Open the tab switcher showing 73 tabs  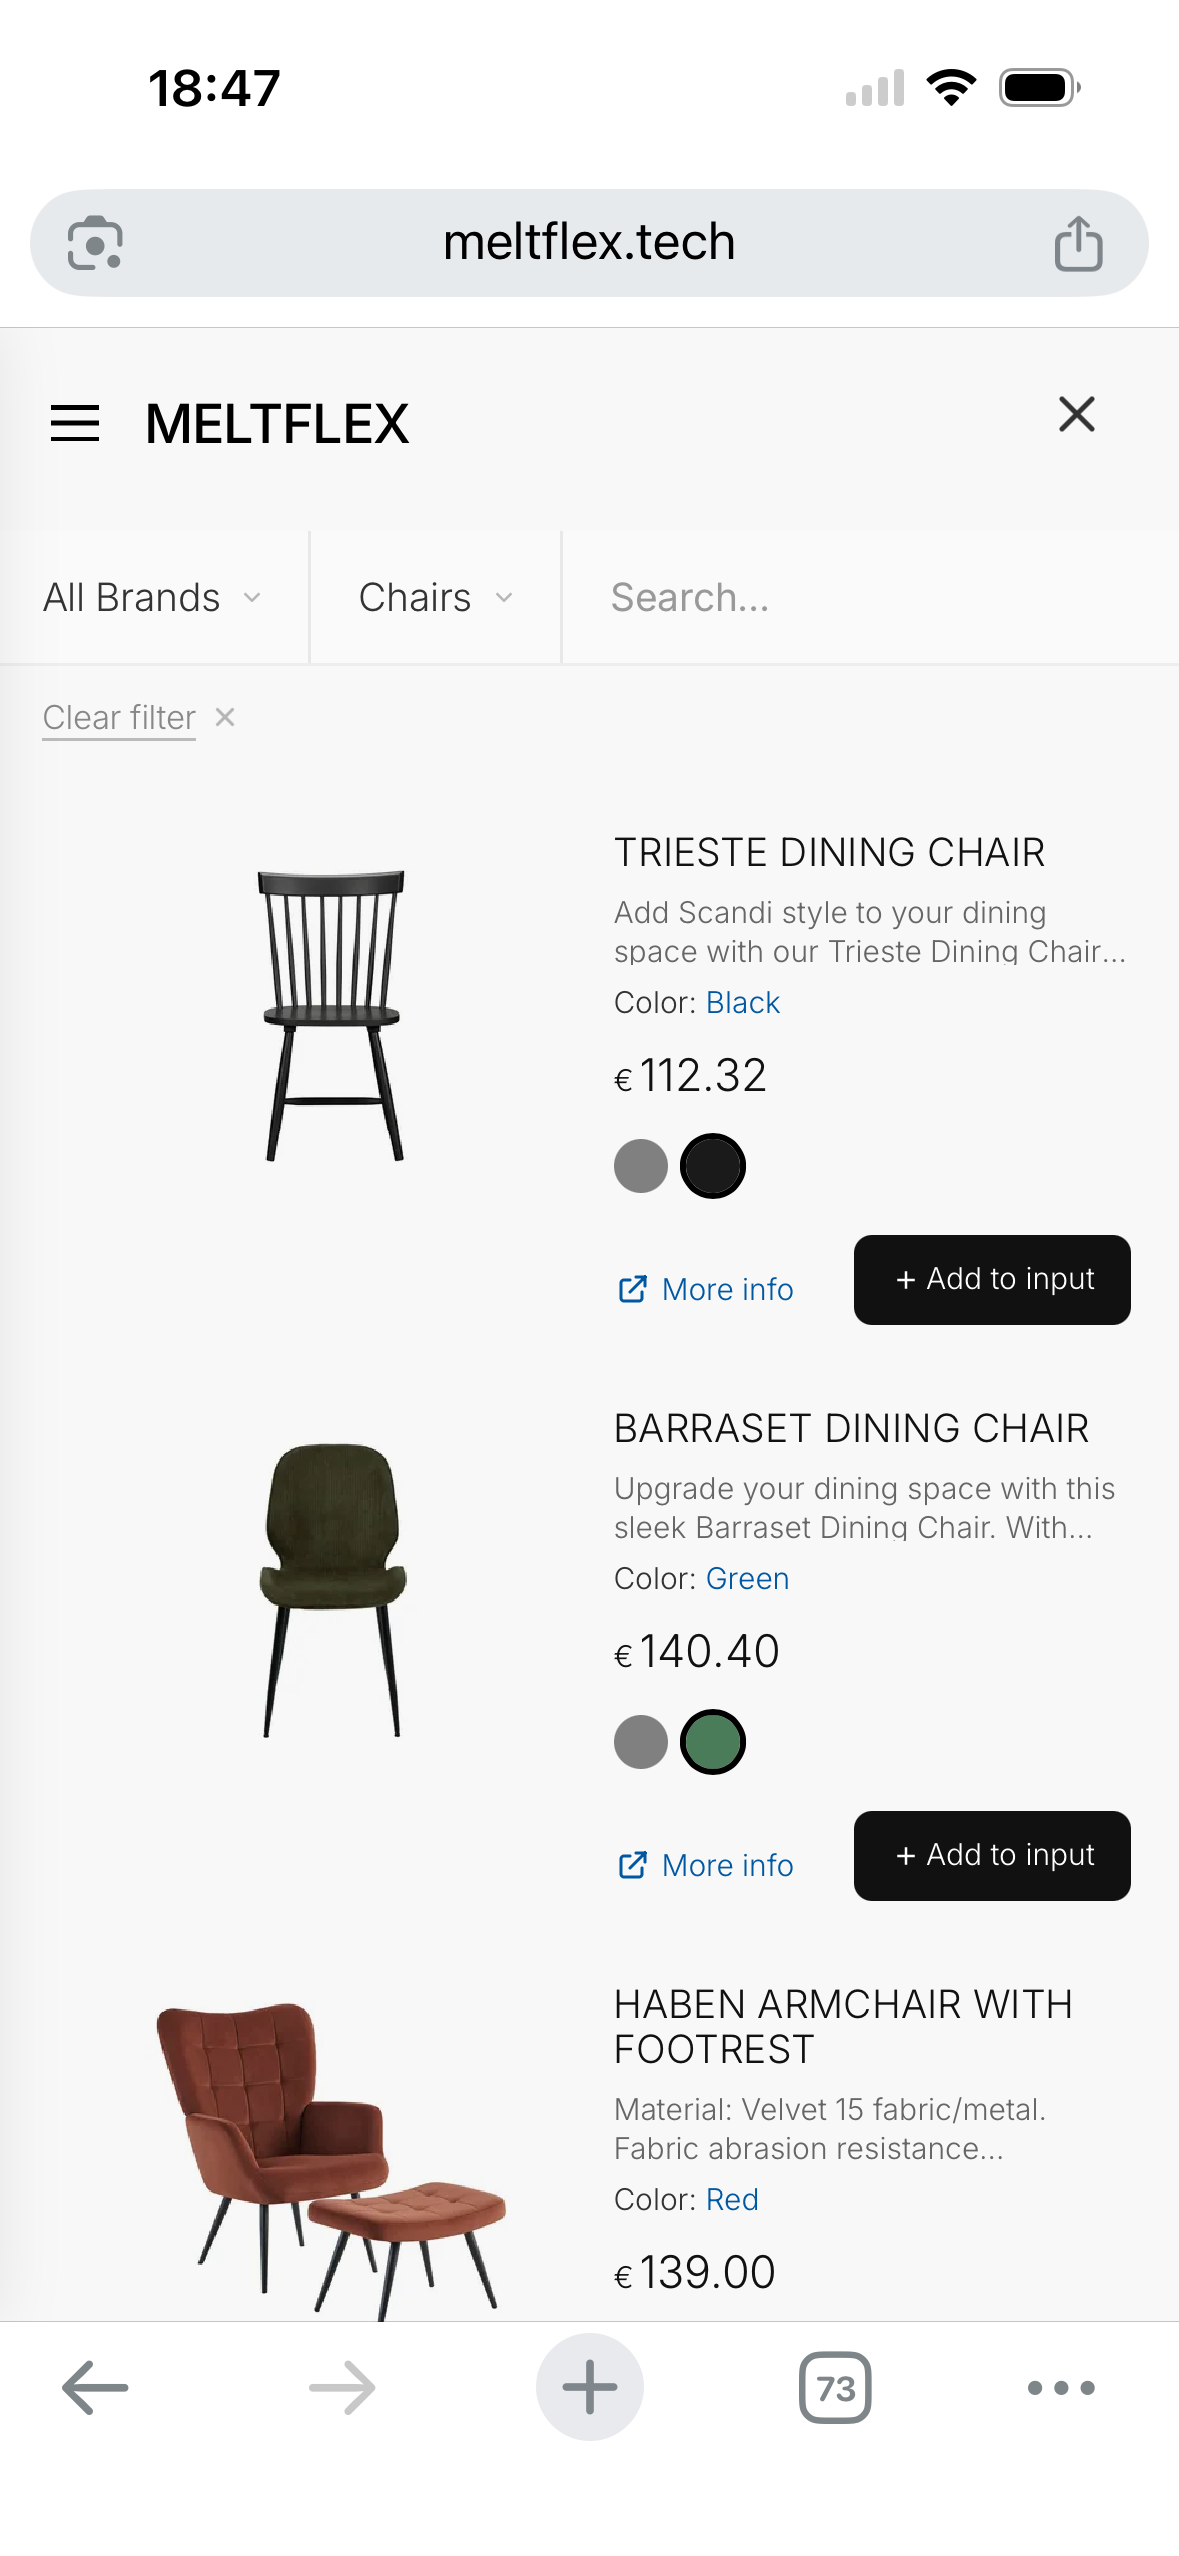click(835, 2387)
